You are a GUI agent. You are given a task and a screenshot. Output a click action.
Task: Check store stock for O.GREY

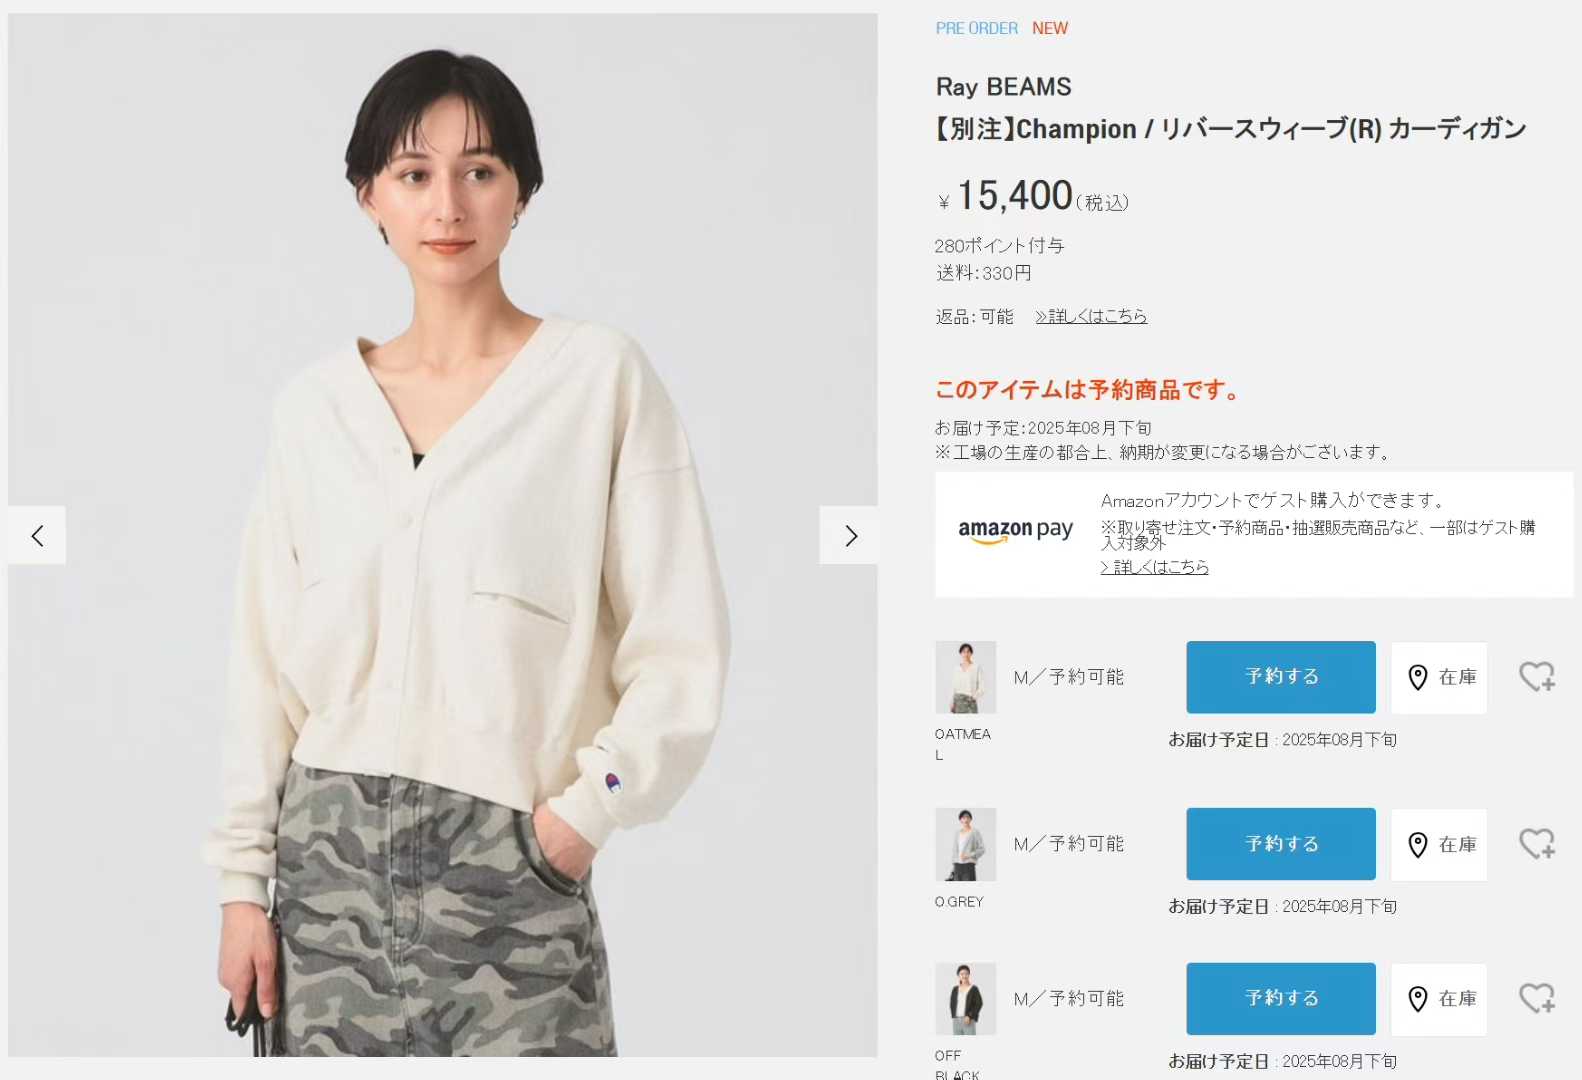pos(1439,844)
